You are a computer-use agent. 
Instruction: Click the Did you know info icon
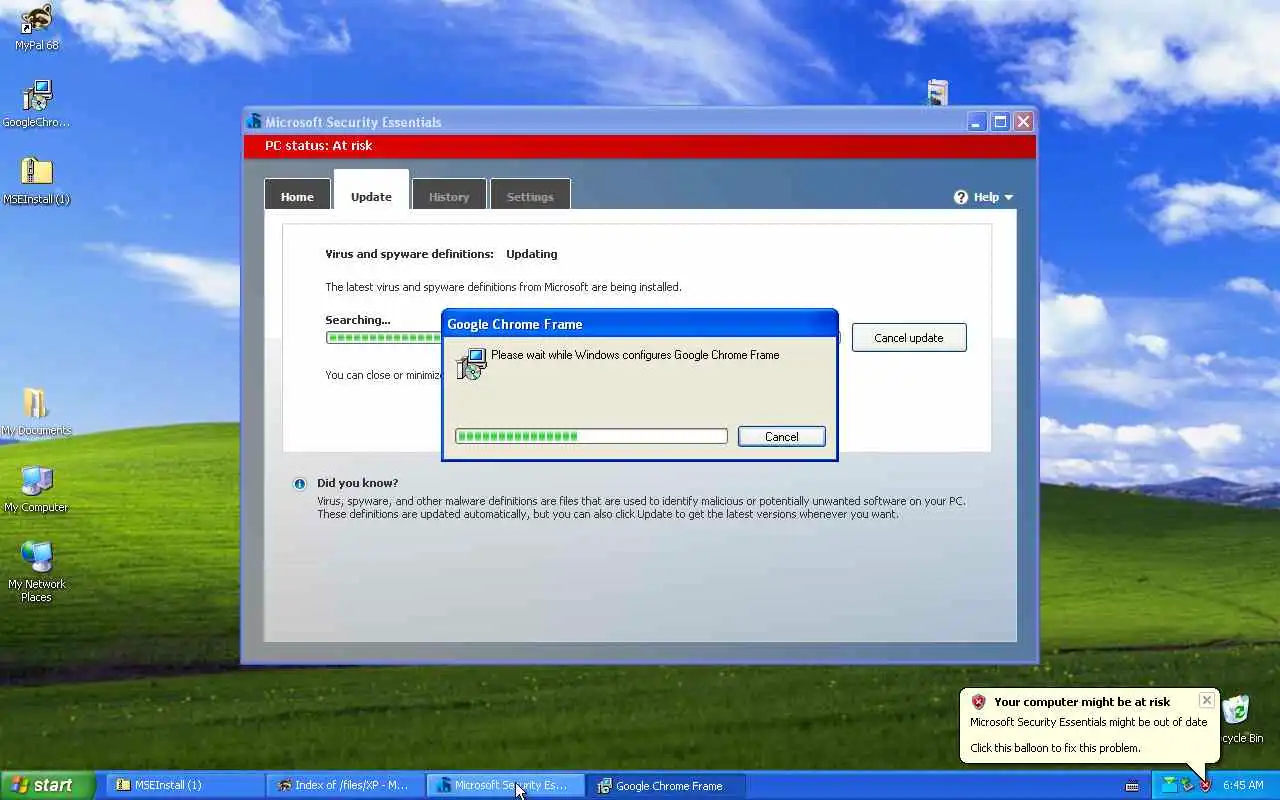tap(299, 484)
